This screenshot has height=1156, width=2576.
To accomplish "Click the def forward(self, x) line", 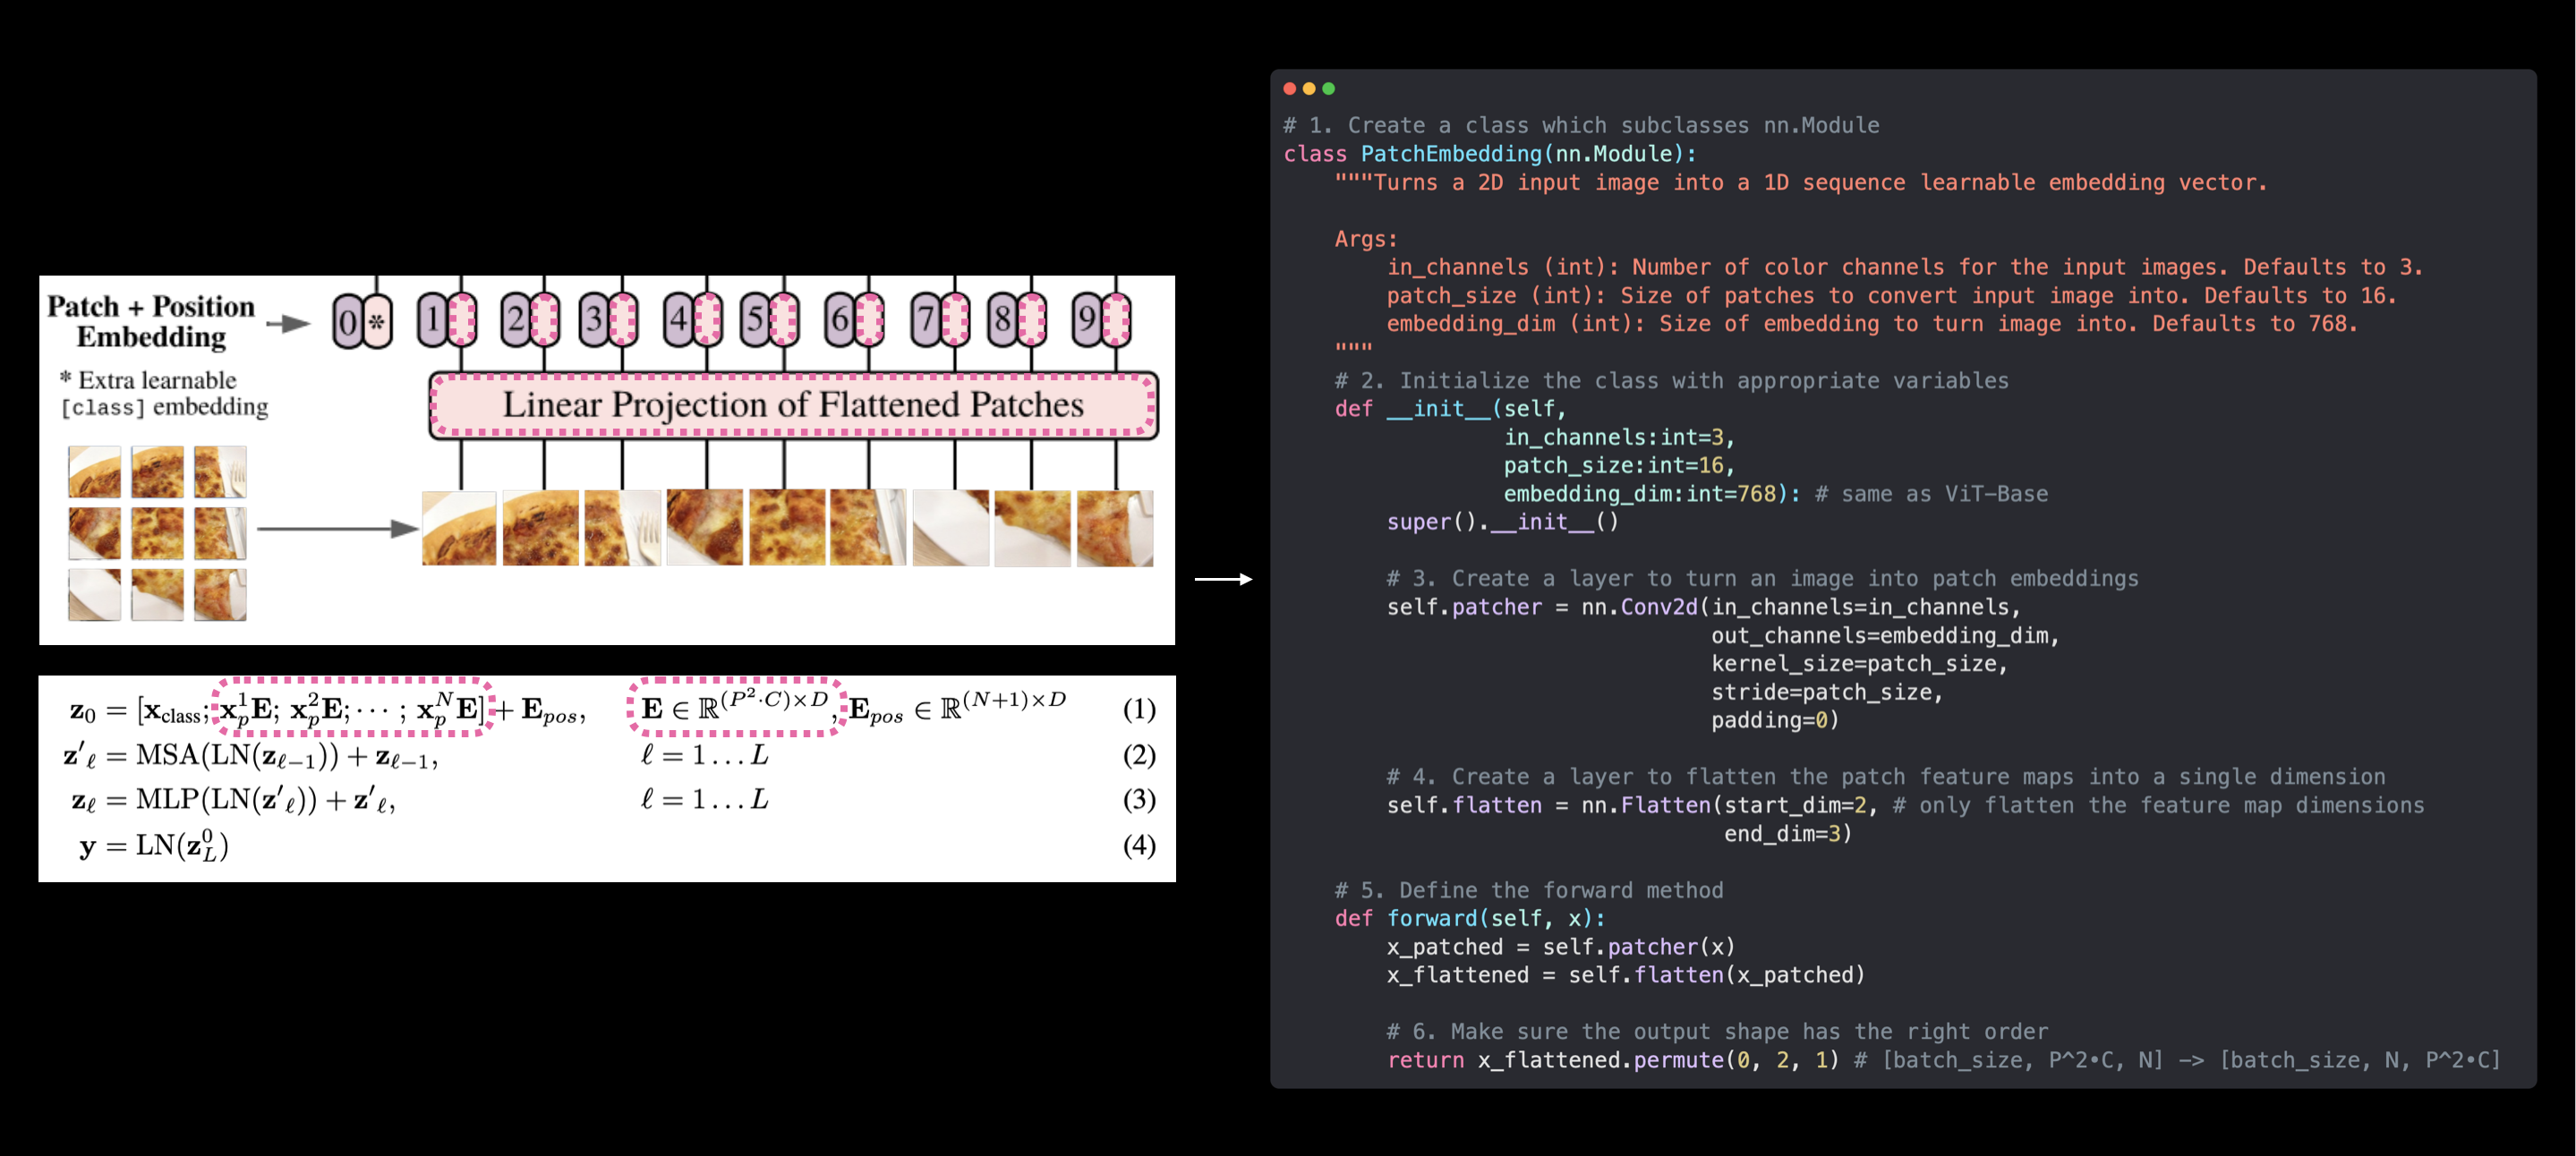I will pos(1469,918).
